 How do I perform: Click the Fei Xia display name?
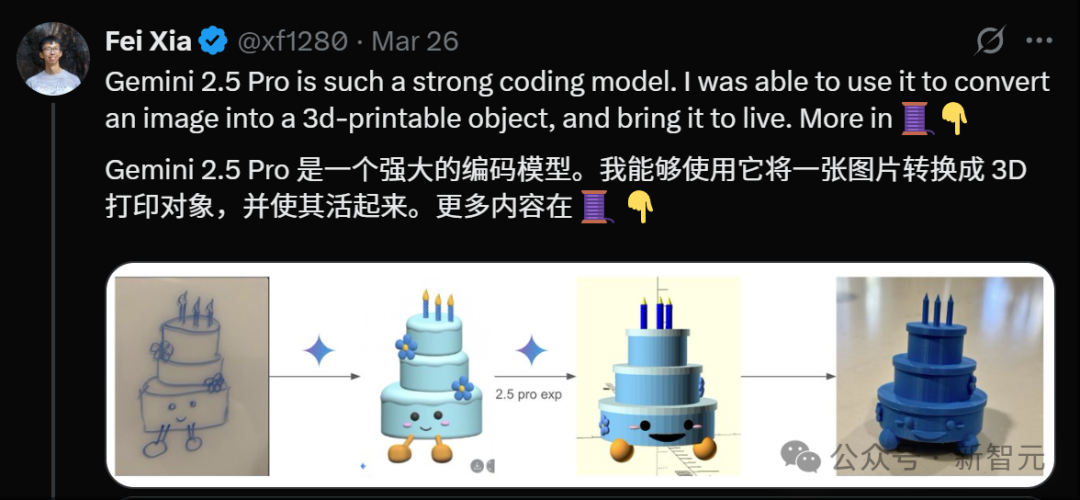coord(148,42)
